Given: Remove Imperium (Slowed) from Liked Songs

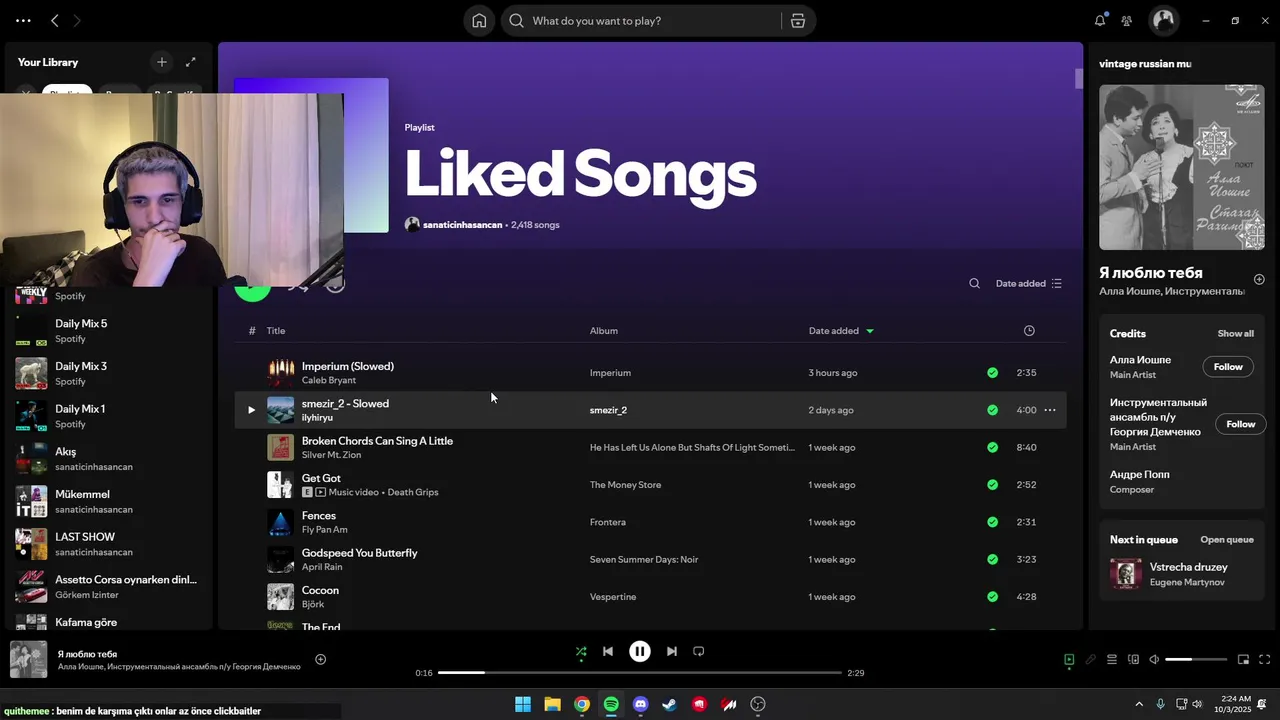Looking at the screenshot, I should point(992,373).
